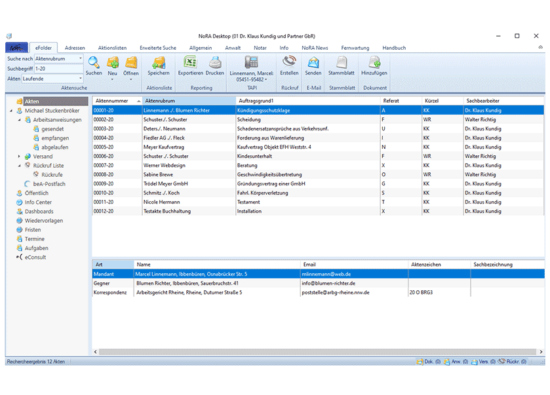Click the E-Mail Senden icon
Viewport: 550px width, 395px height.
coord(313,62)
